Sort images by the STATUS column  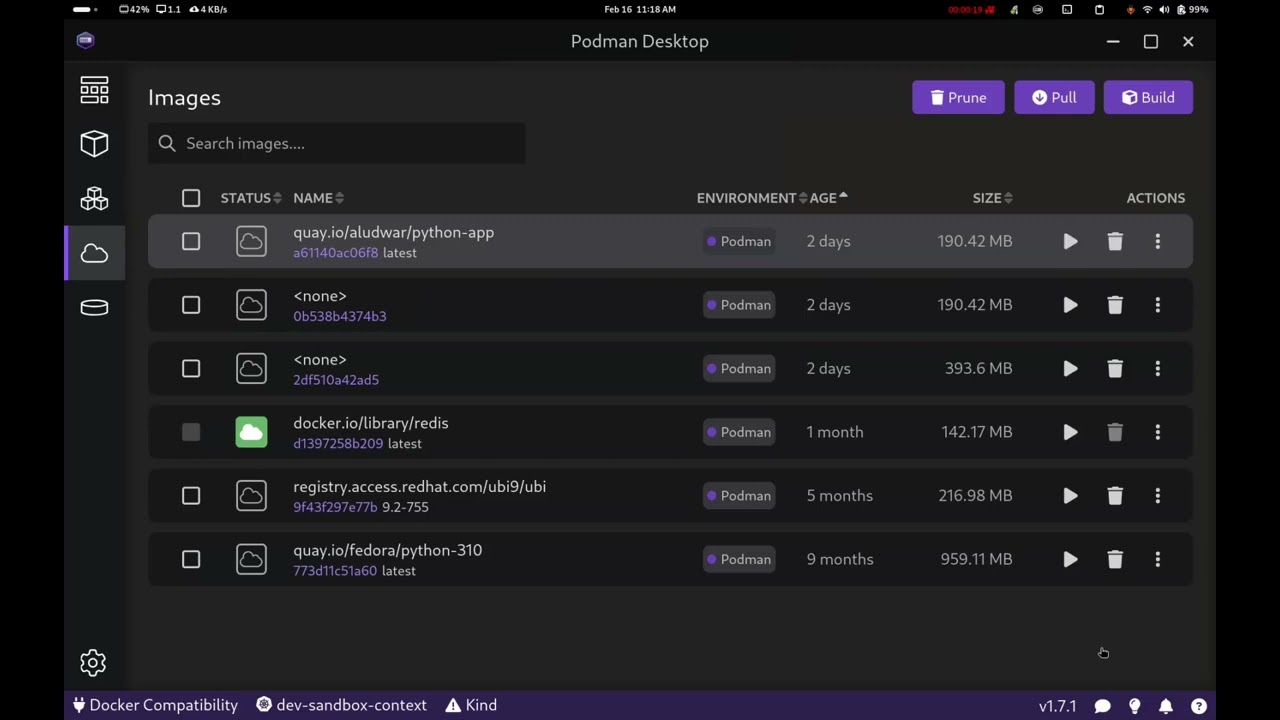251,198
